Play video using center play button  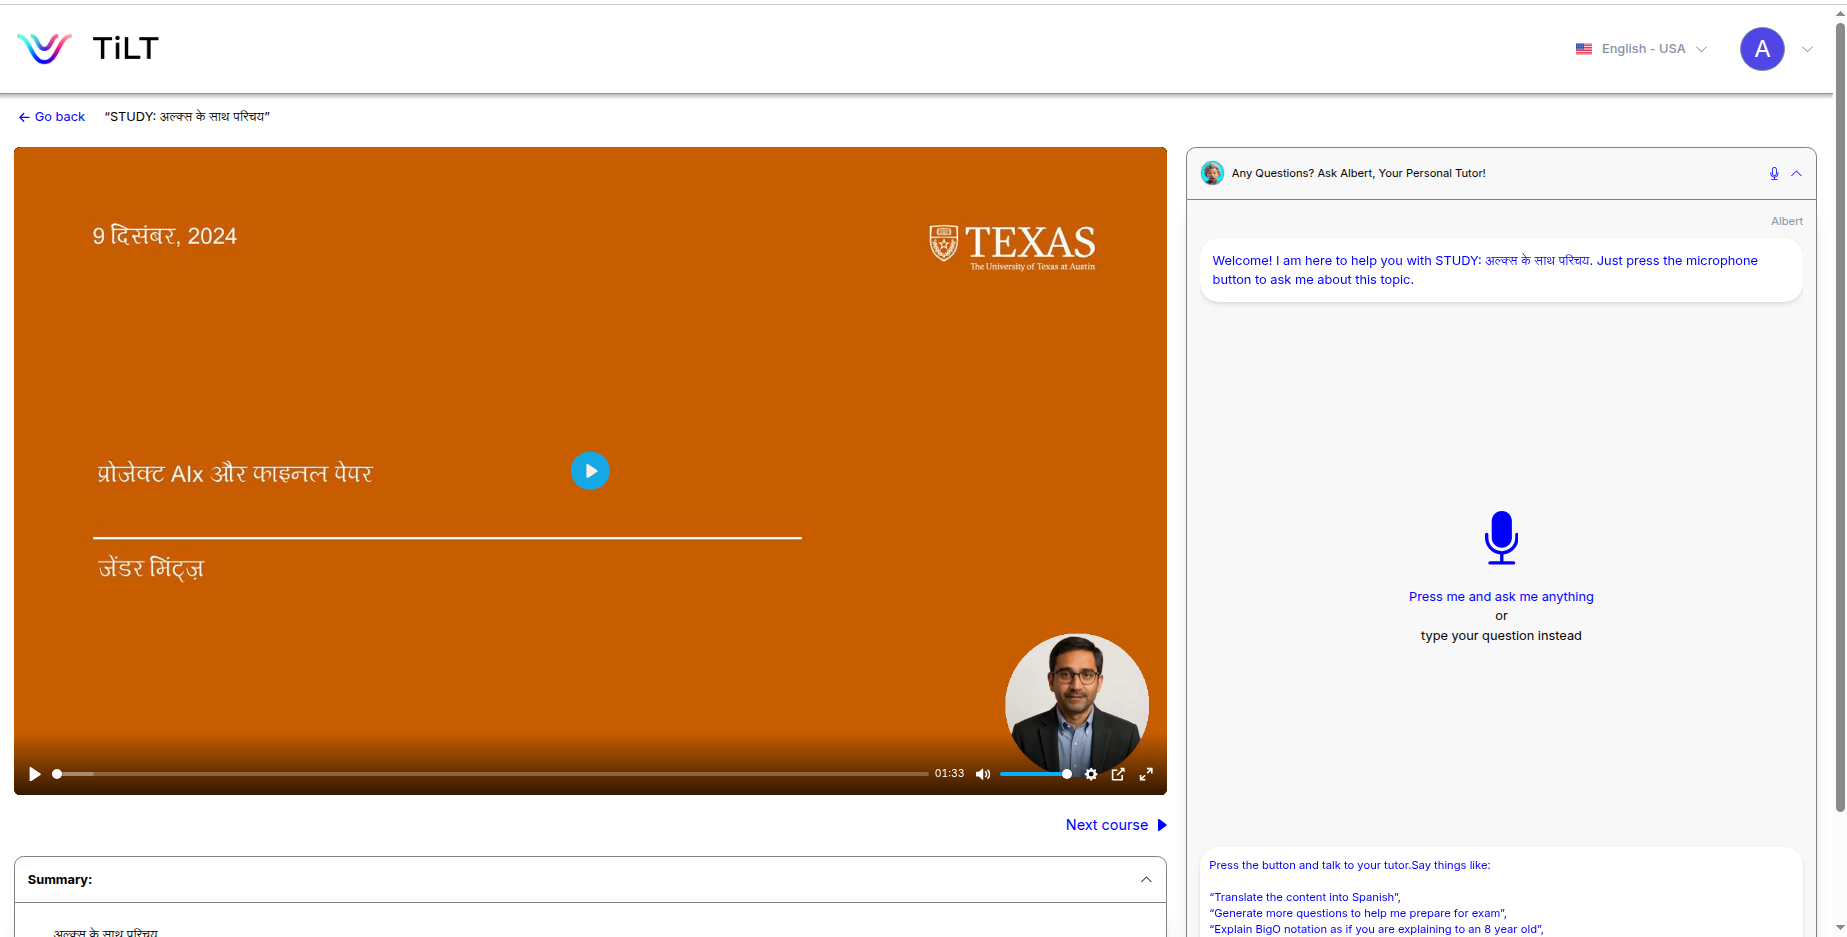point(590,471)
